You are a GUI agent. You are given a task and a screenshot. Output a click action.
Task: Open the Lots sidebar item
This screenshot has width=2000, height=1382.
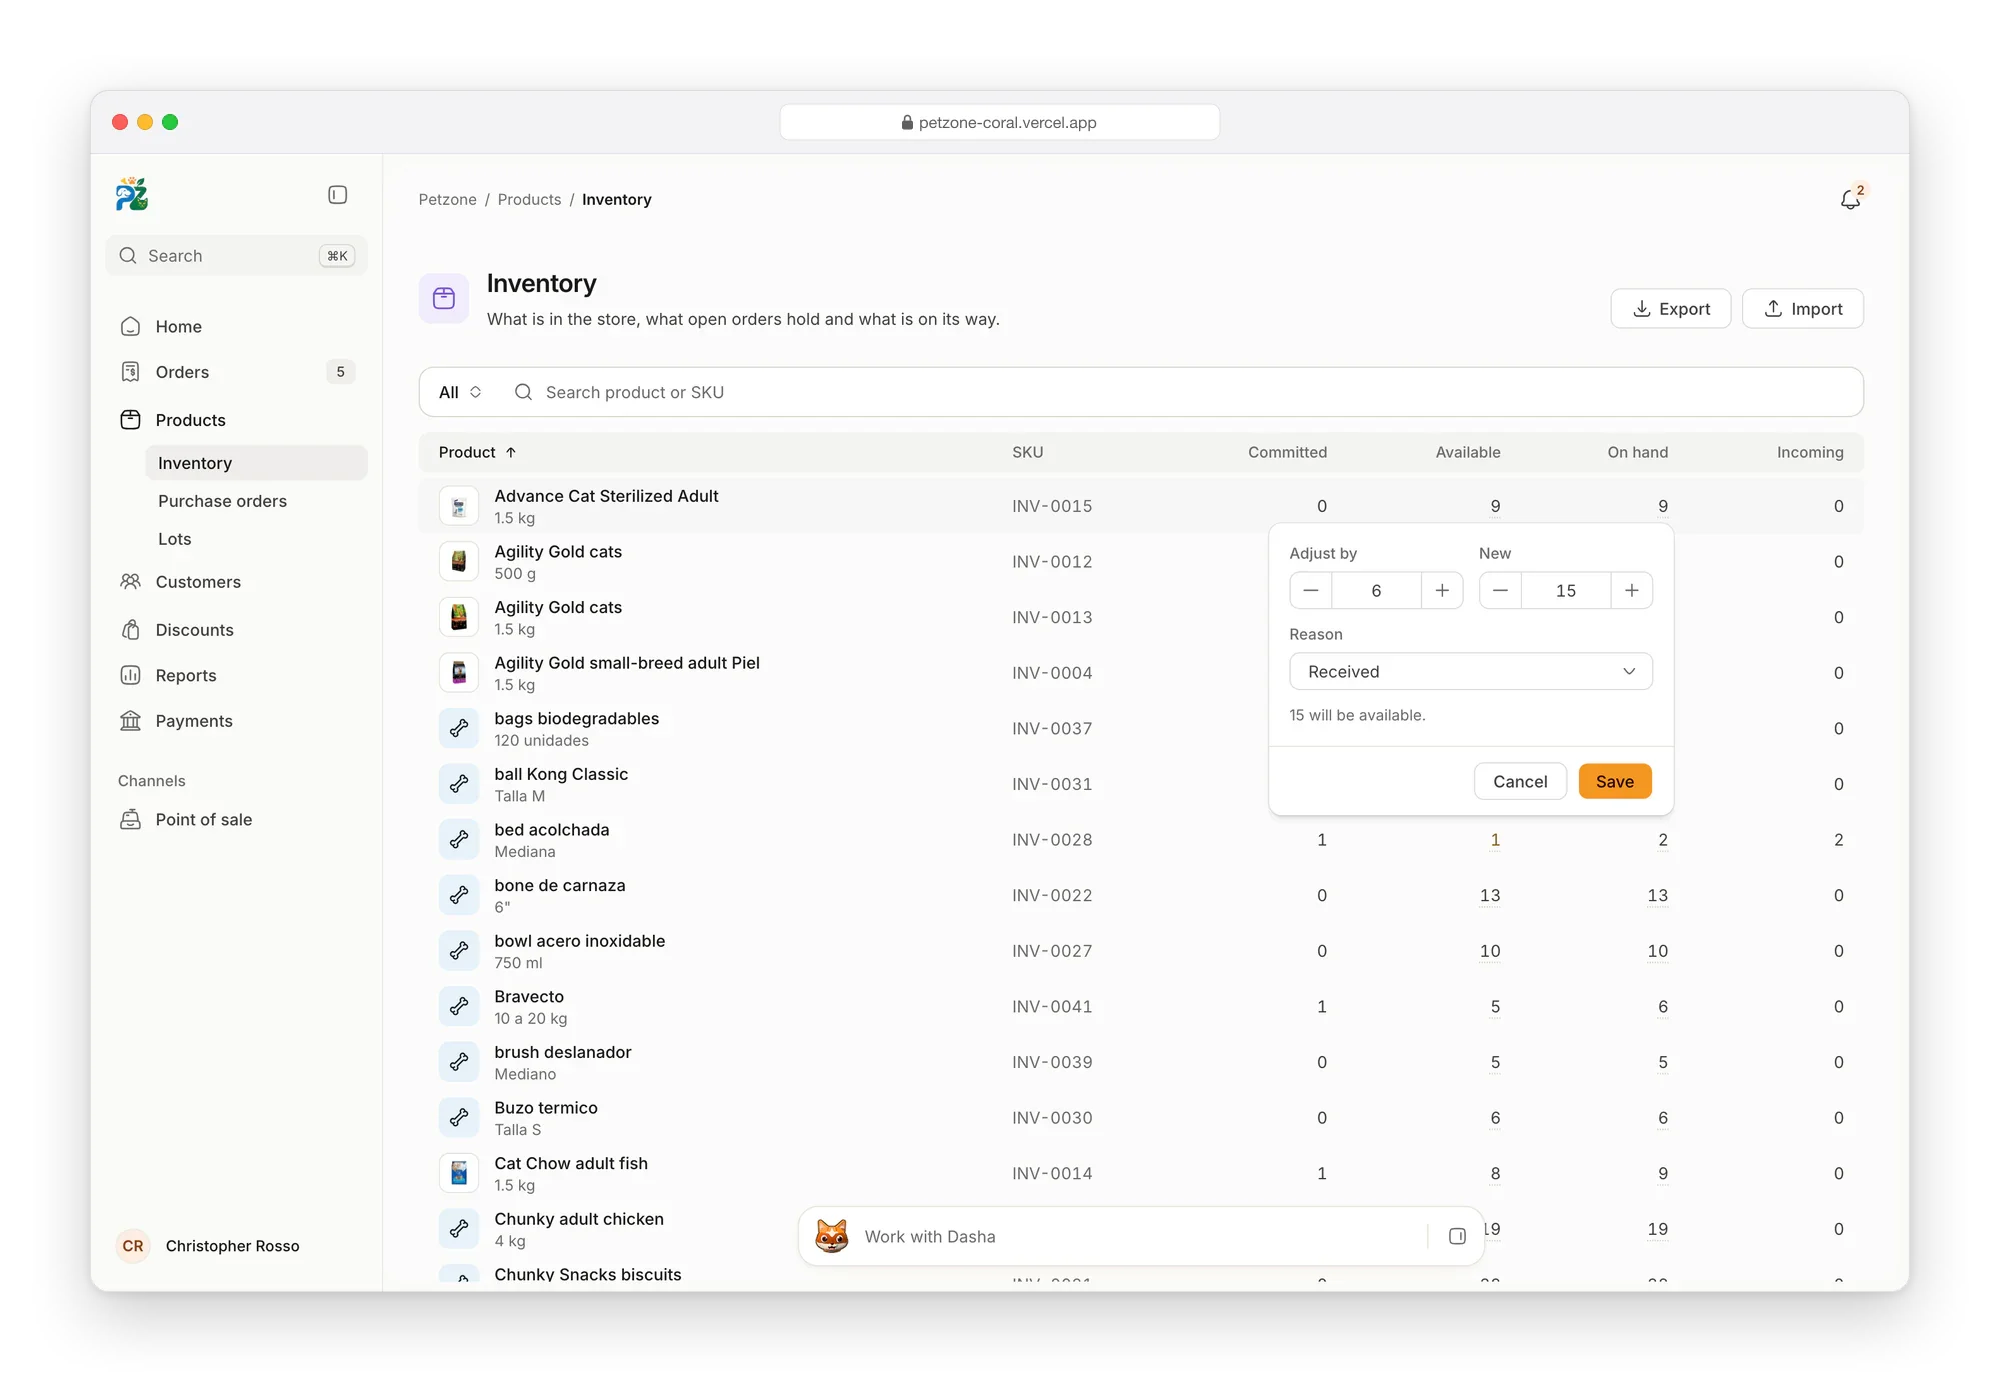257,539
